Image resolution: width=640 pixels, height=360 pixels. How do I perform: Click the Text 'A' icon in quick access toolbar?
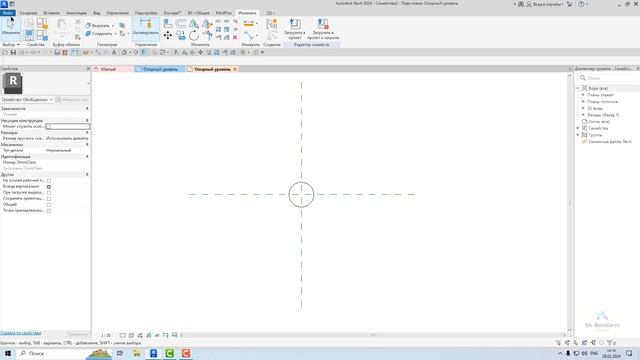(x=114, y=53)
